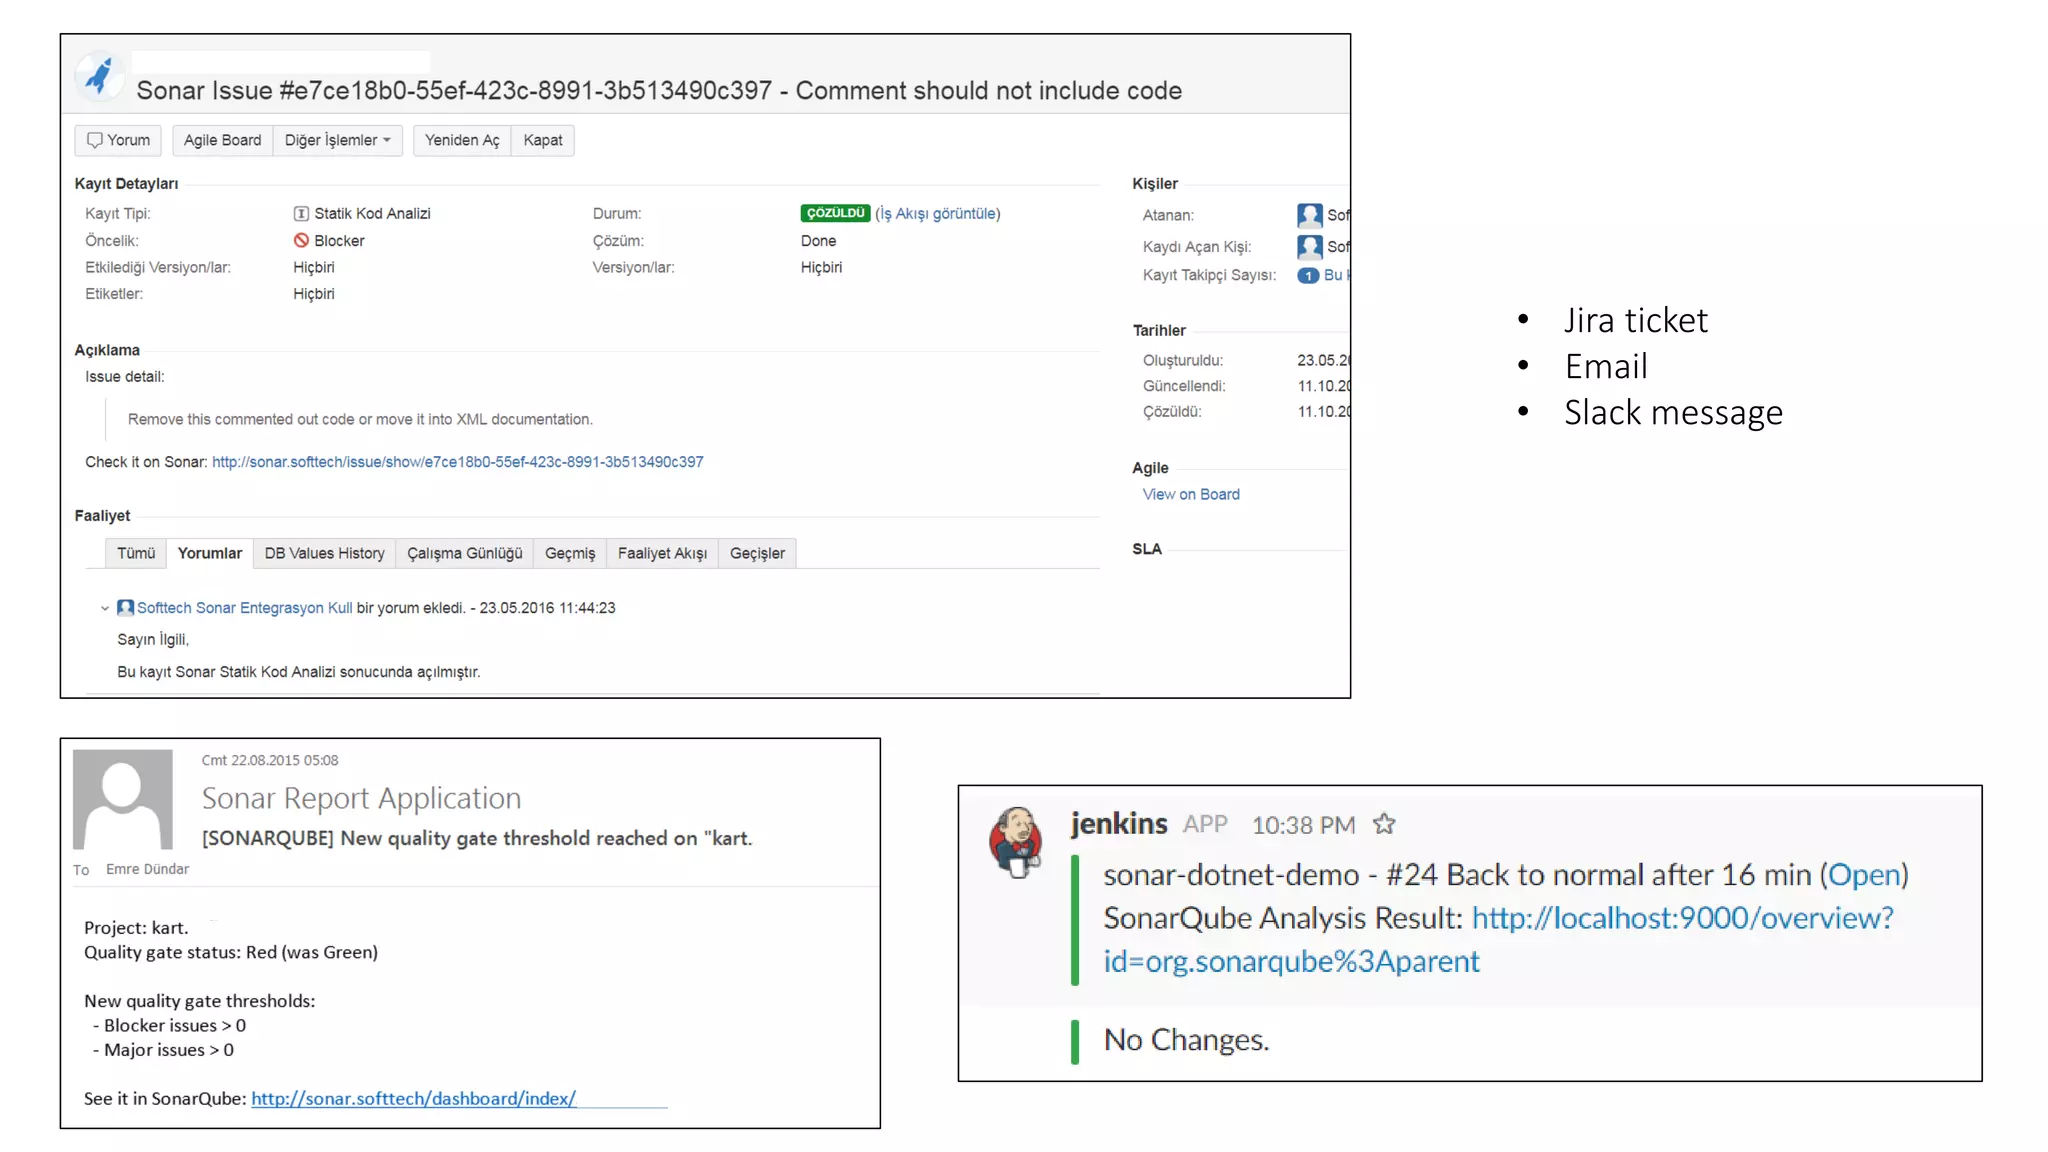Viewport: 2048px width, 1152px height.
Task: Click the Remove this commented out code text
Action: pos(360,419)
